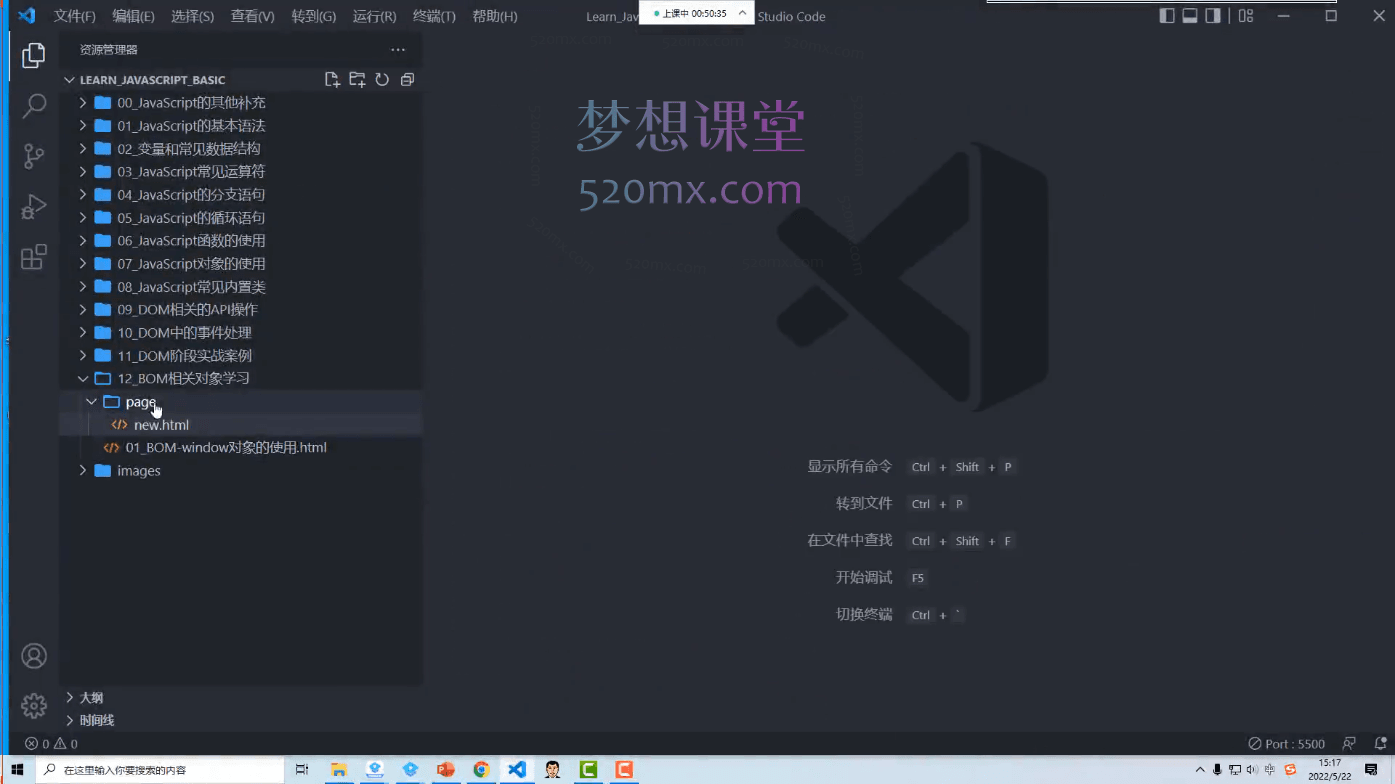
Task: Open the Source Control view icon
Action: pos(34,156)
